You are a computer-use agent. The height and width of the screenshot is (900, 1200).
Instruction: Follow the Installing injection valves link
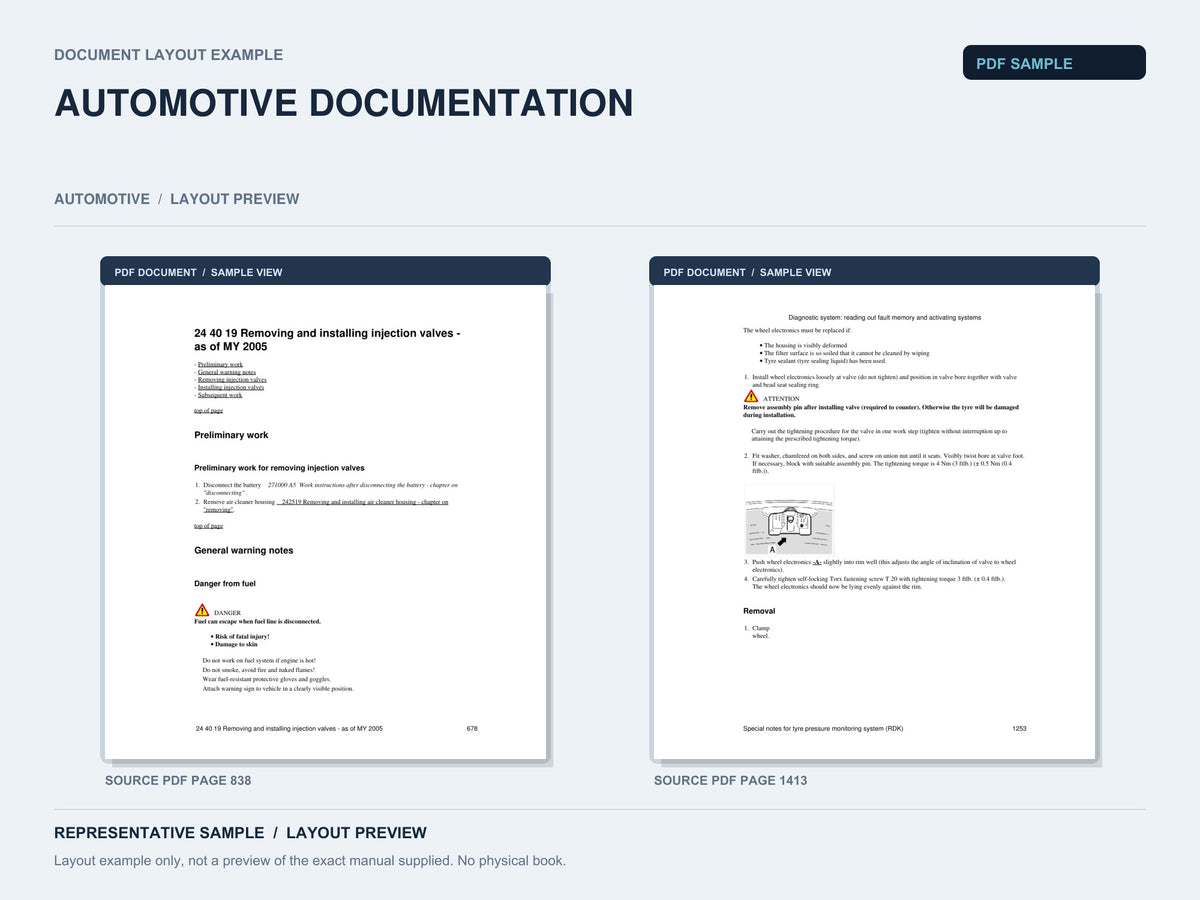pos(231,387)
